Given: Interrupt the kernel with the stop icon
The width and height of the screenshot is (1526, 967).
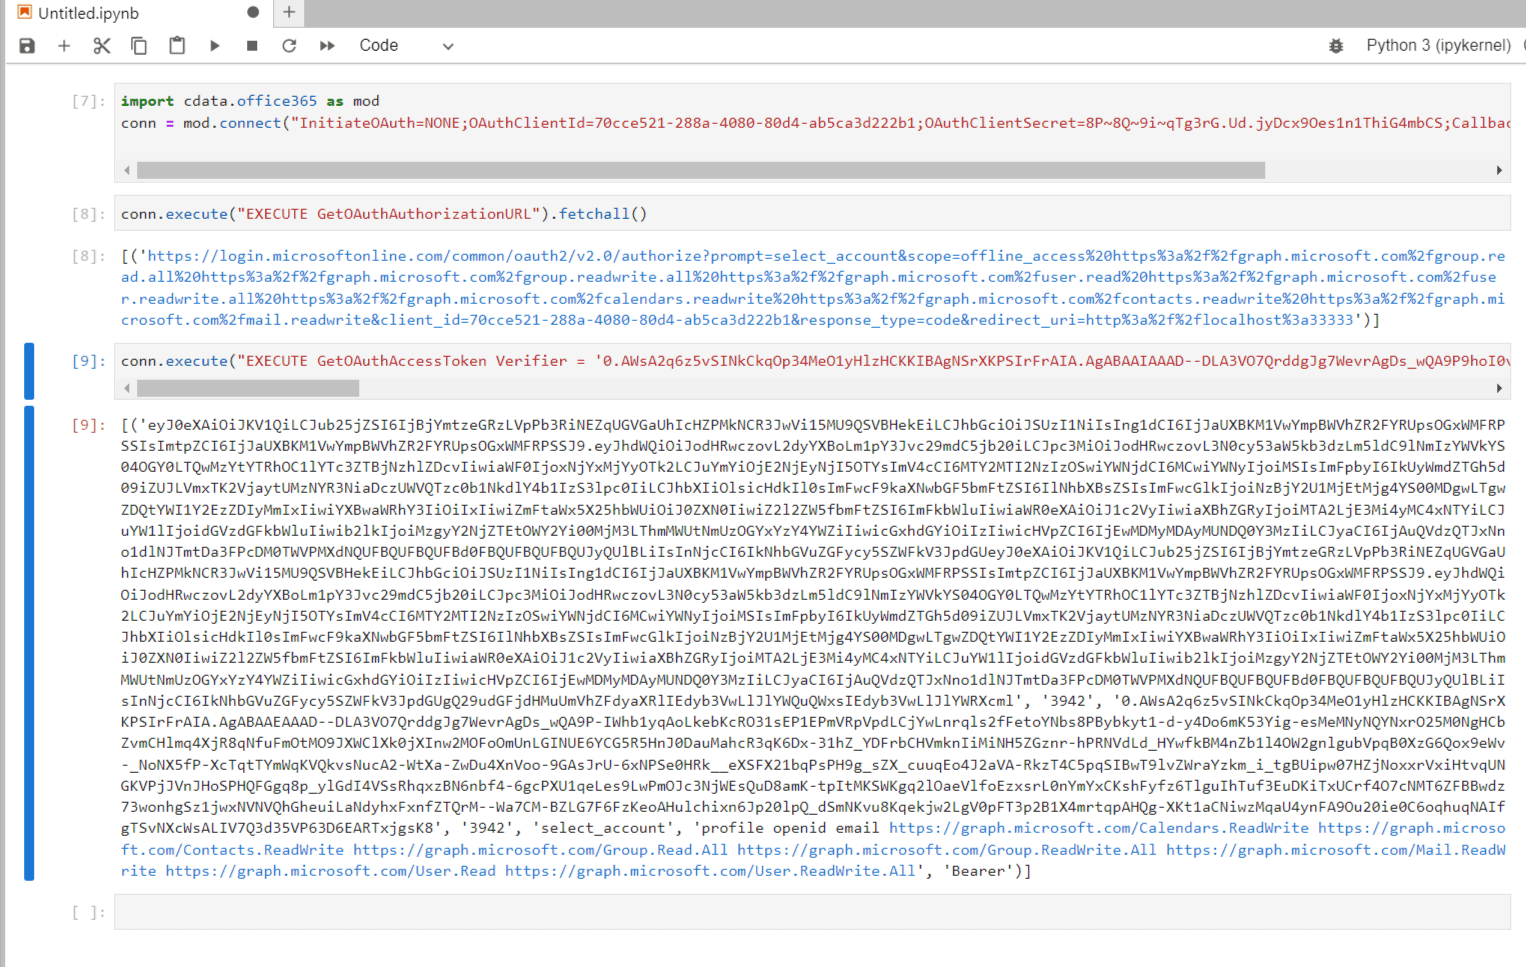Looking at the screenshot, I should [x=252, y=46].
